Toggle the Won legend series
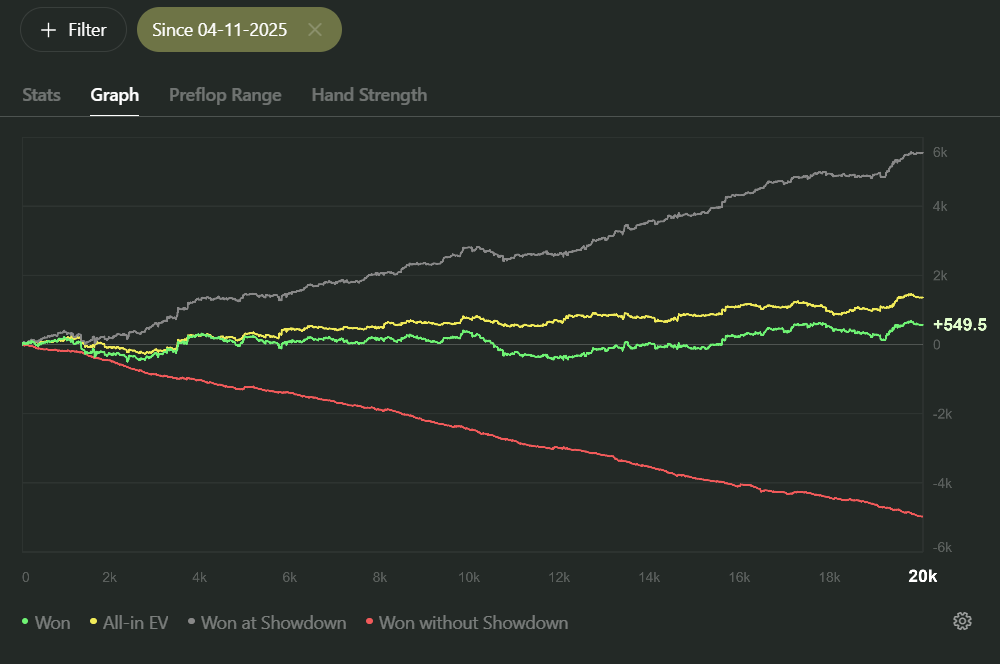This screenshot has width=1000, height=664. [47, 623]
